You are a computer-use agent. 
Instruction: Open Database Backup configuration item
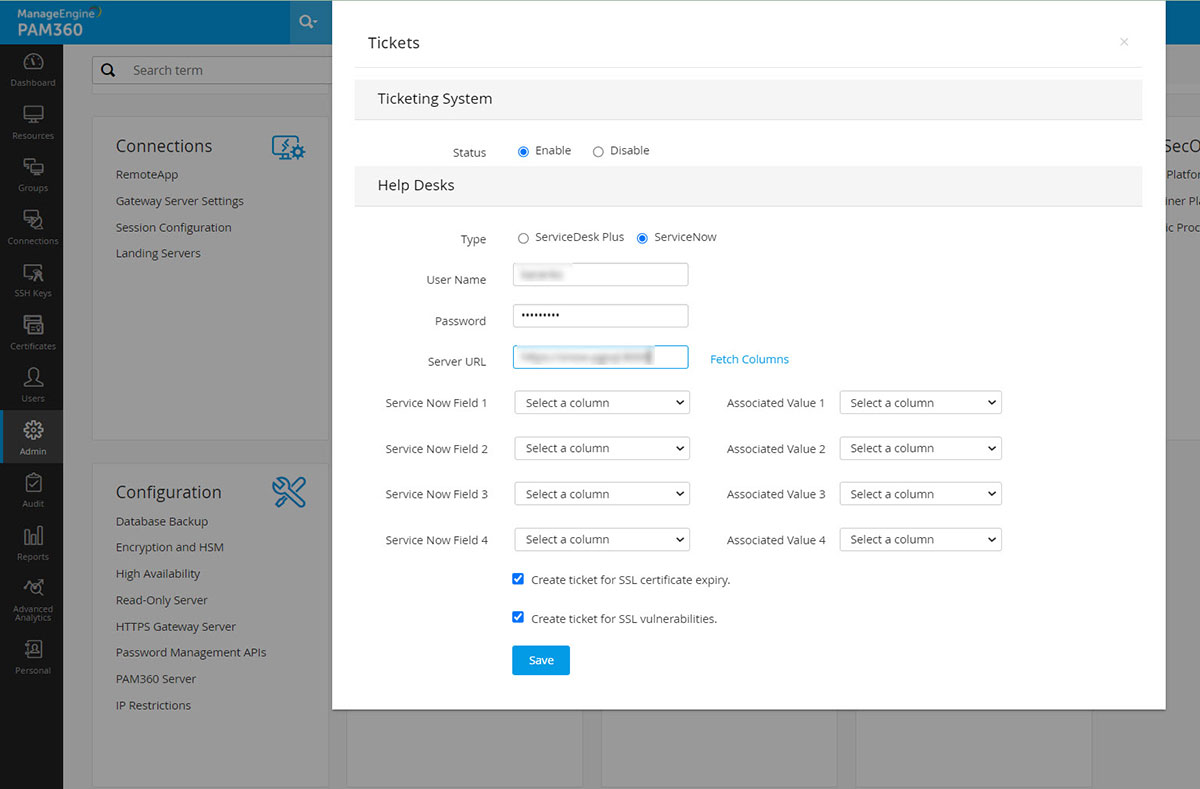(x=162, y=521)
